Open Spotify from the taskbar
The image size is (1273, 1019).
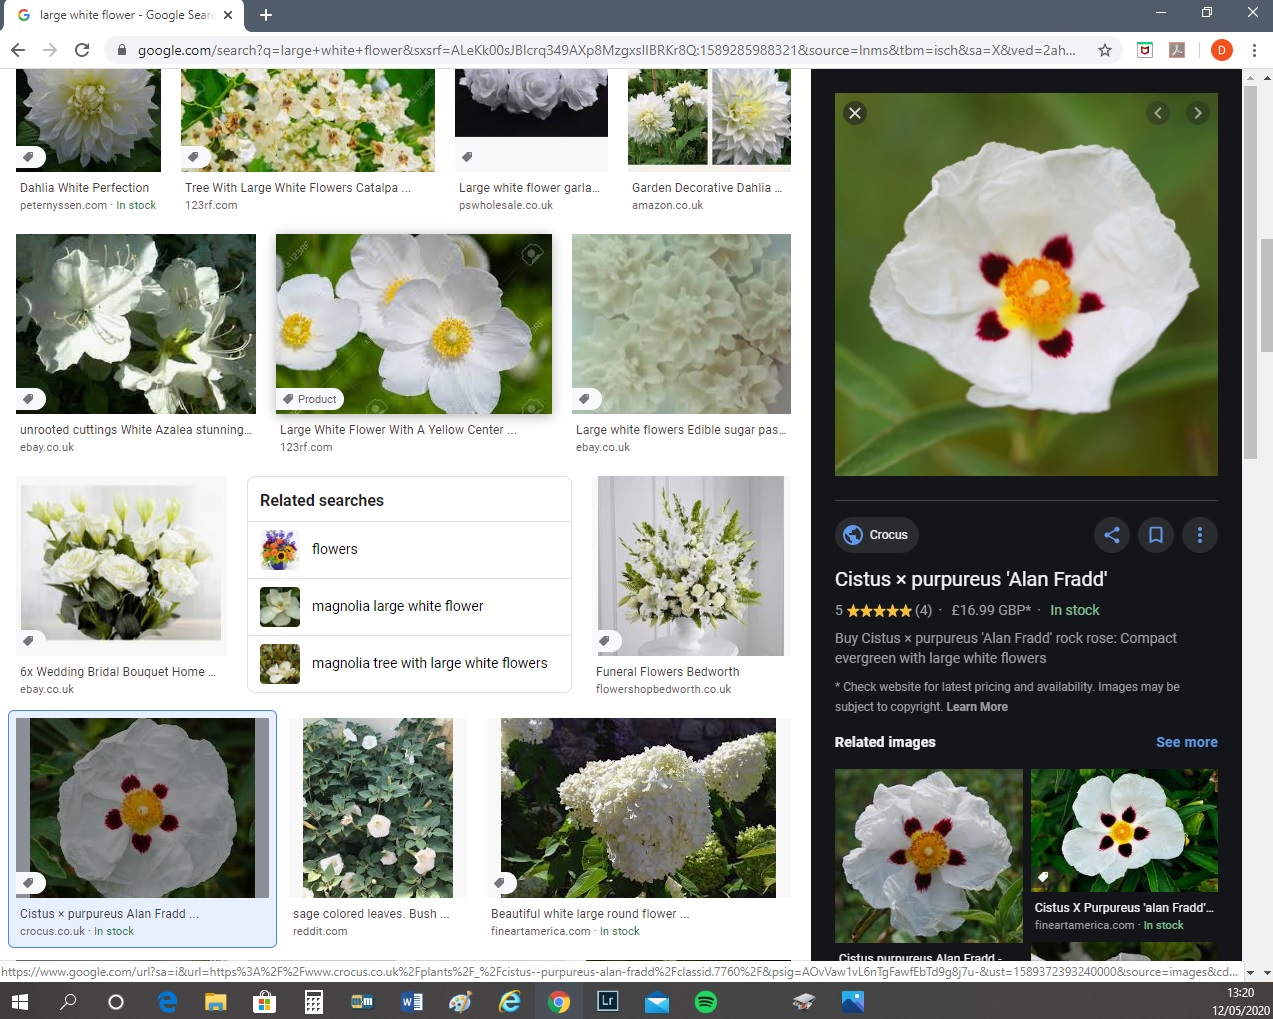[706, 1001]
